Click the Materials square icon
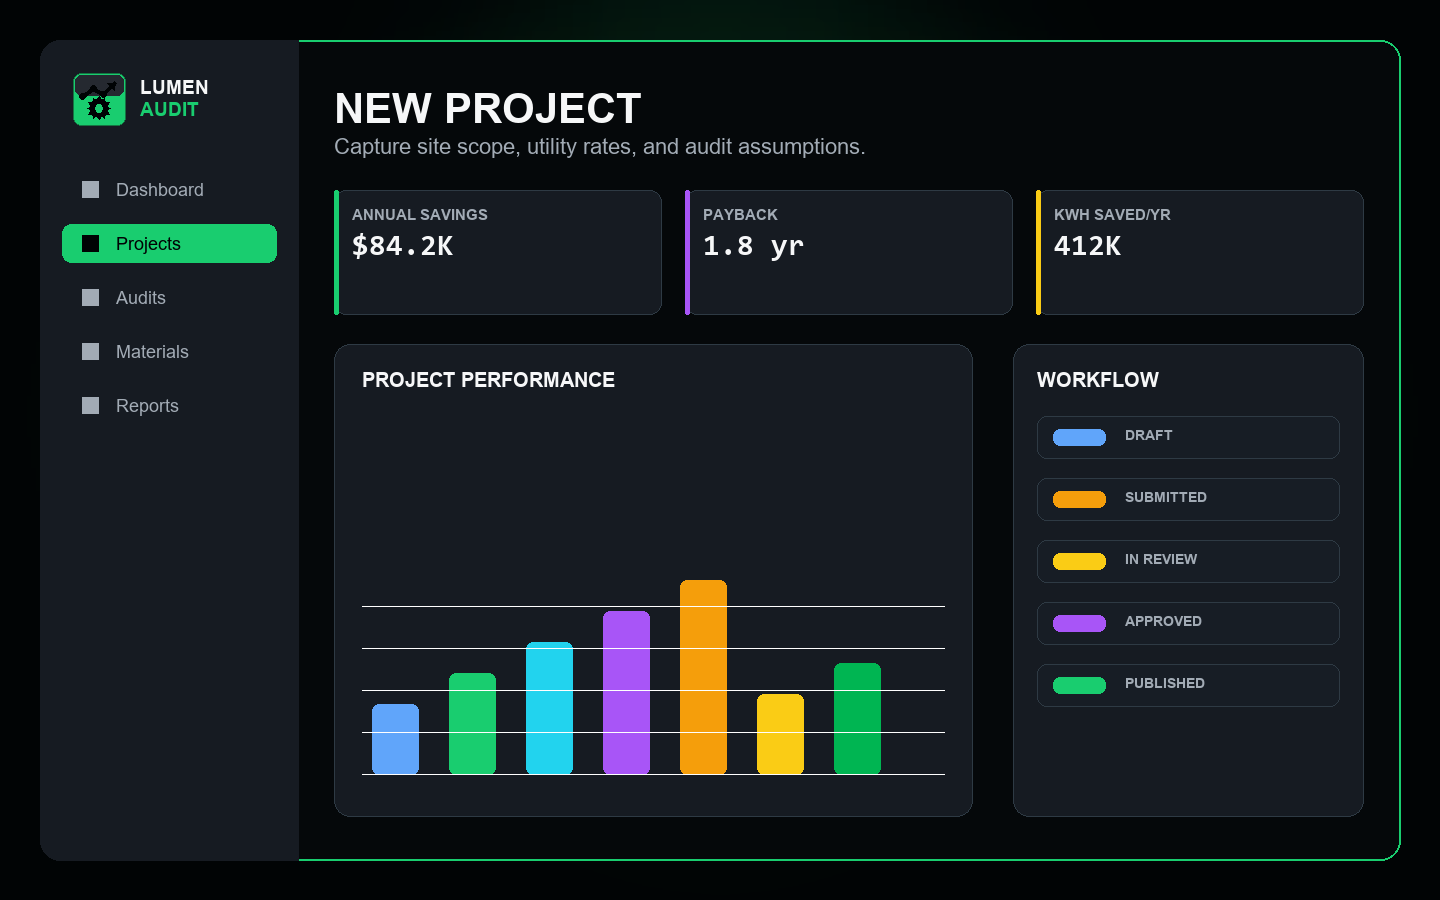The width and height of the screenshot is (1440, 900). pos(91,352)
